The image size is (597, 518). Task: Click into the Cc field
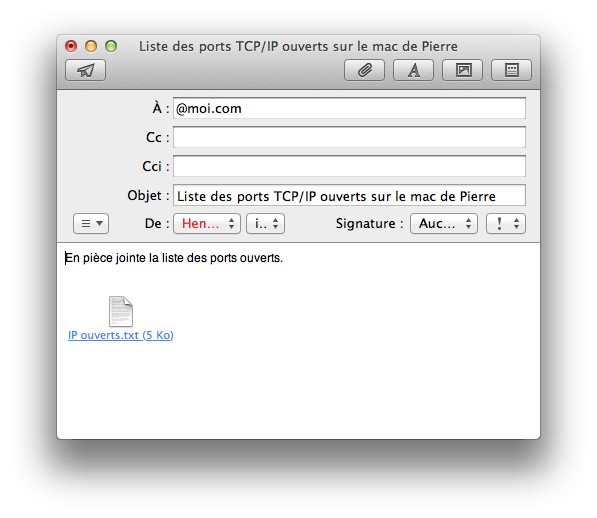[350, 137]
